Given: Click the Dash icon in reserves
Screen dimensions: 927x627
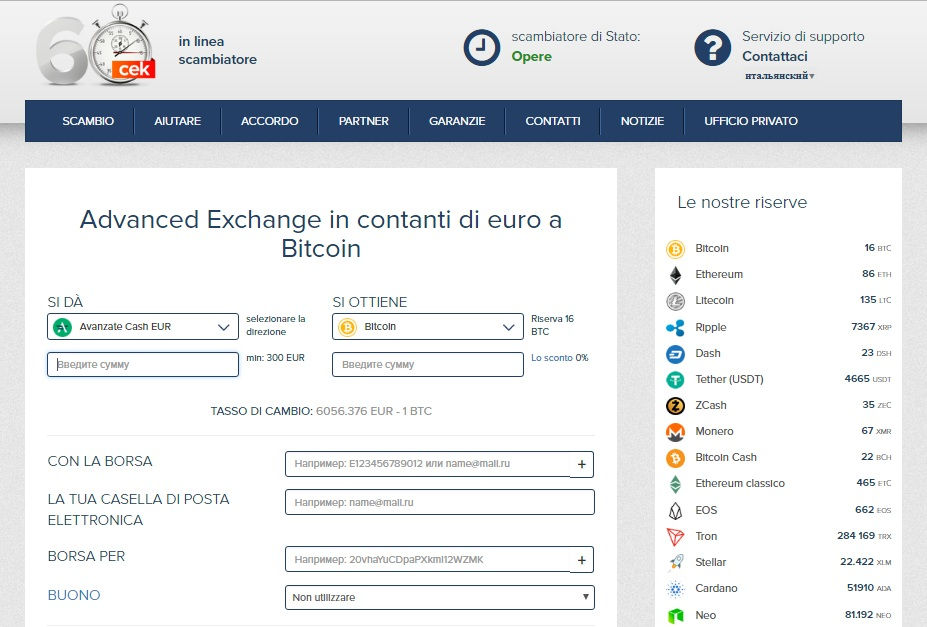Looking at the screenshot, I should (675, 353).
